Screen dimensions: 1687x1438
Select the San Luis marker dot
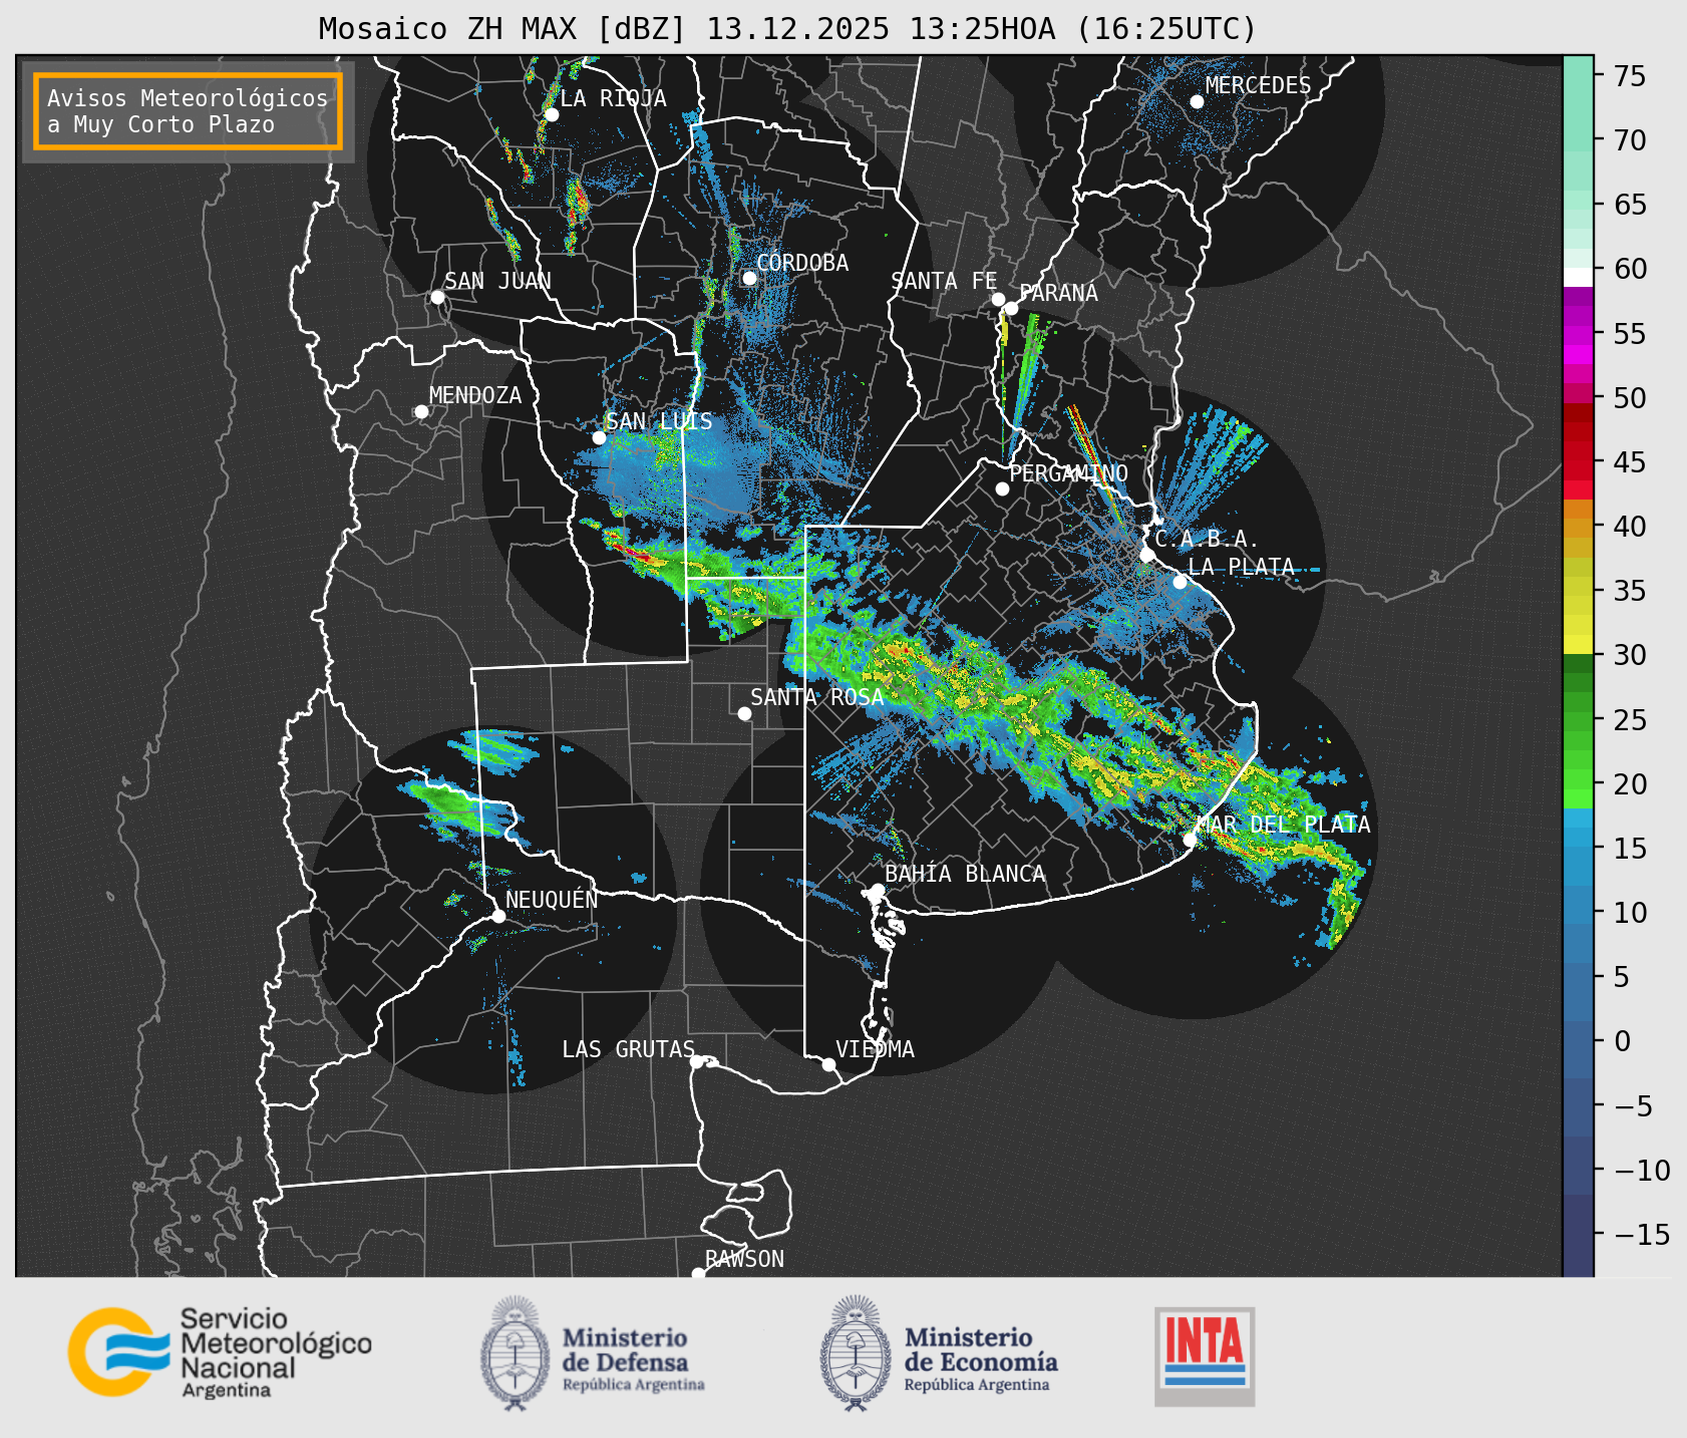(x=598, y=438)
